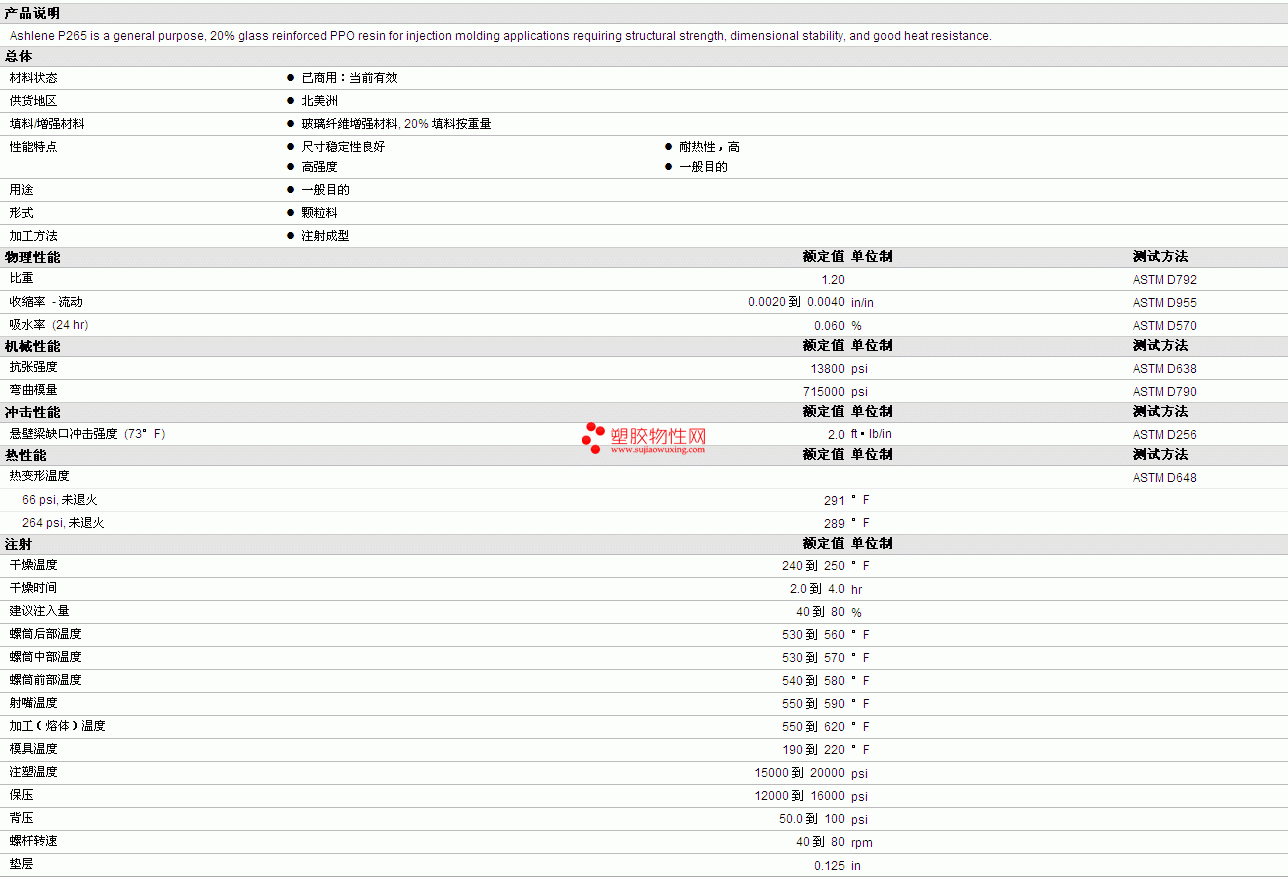The height and width of the screenshot is (878, 1288).
Task: Select the "射嘴温度" row label
Action: pos(34,704)
